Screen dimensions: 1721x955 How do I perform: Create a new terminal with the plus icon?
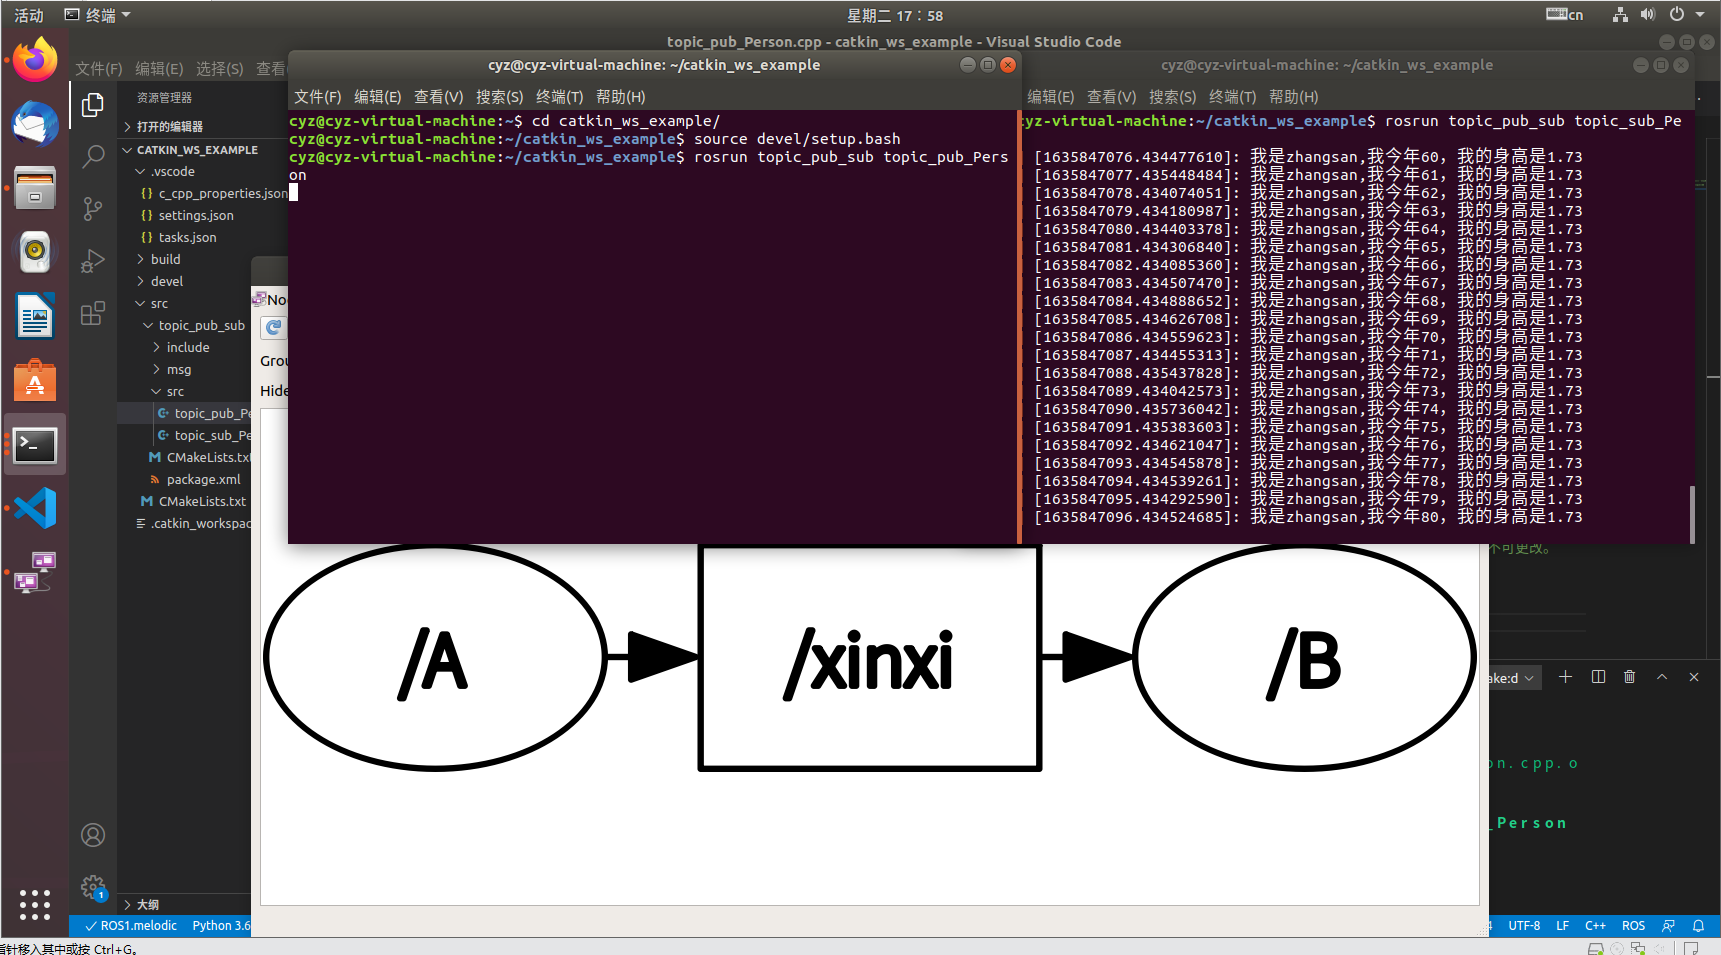tap(1566, 677)
